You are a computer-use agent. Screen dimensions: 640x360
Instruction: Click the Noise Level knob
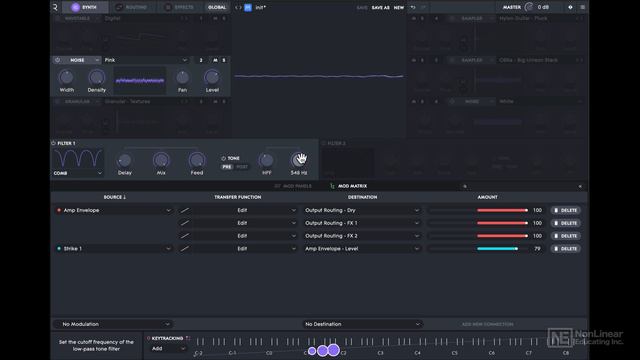pos(212,77)
